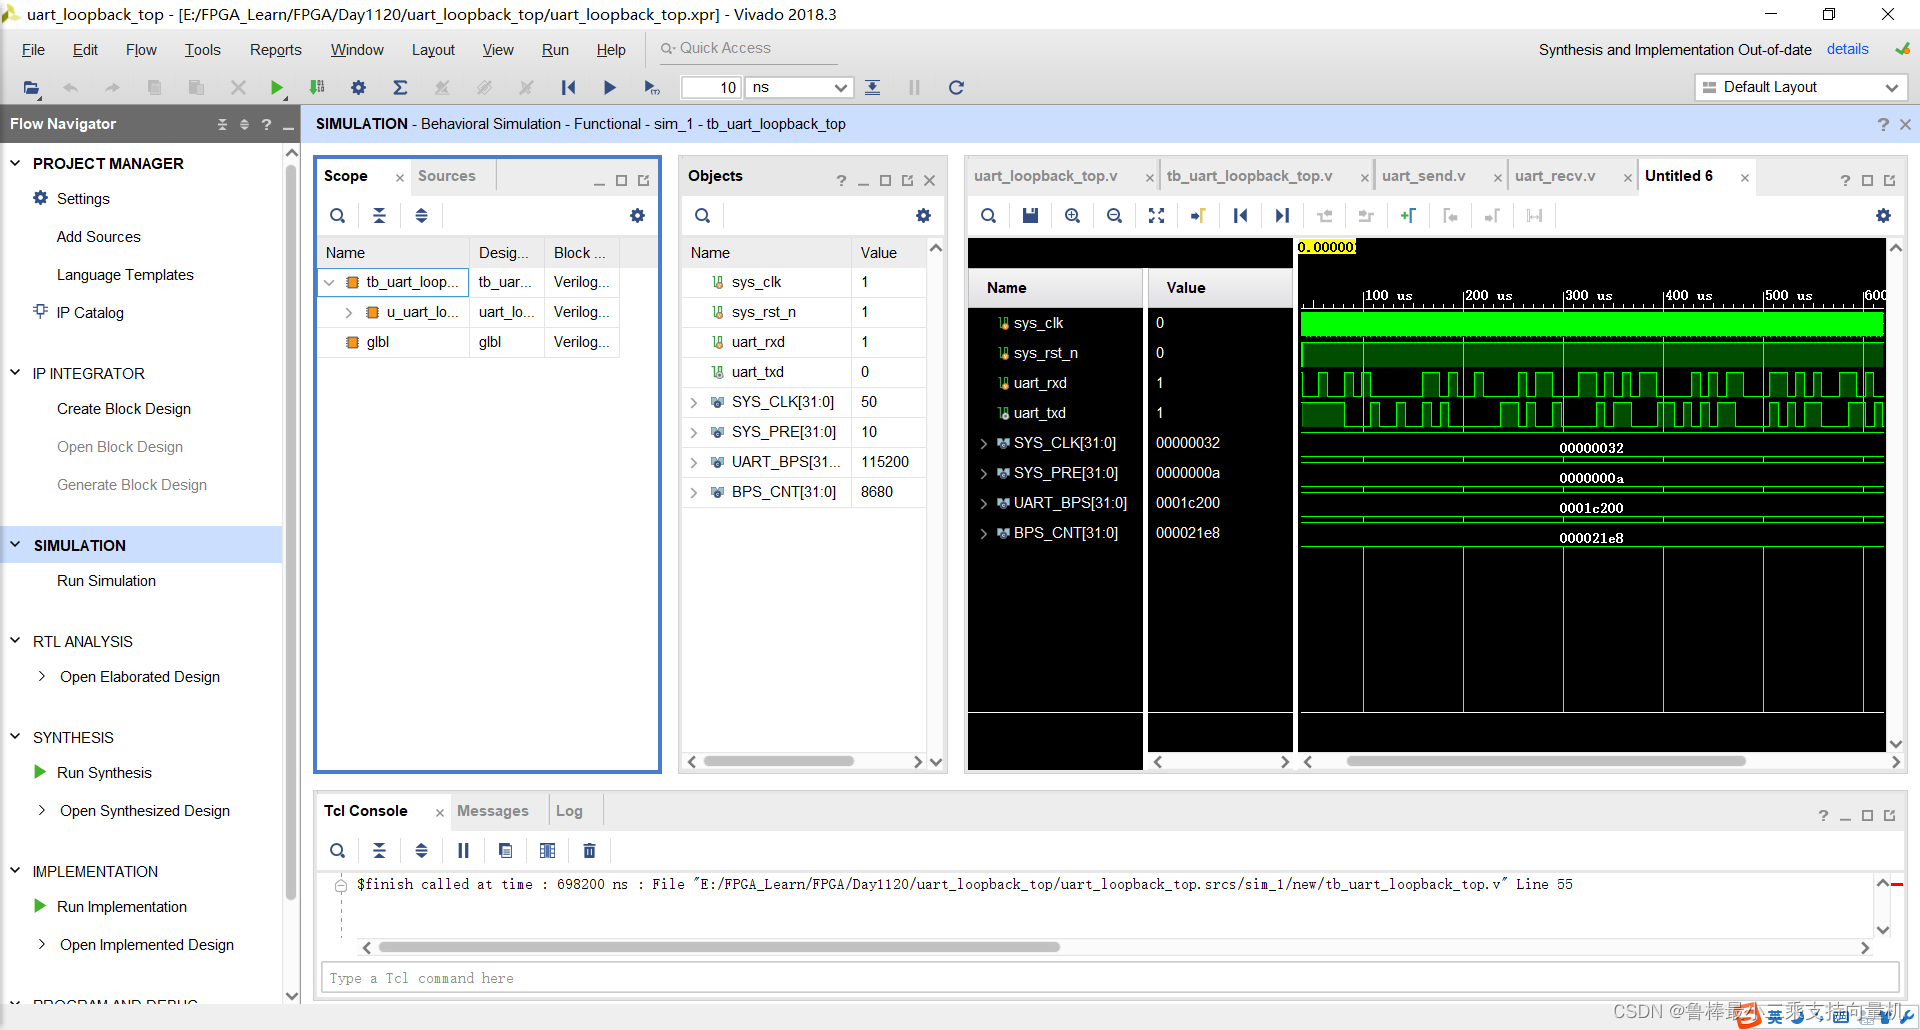Switch to the Sources tab

click(447, 176)
